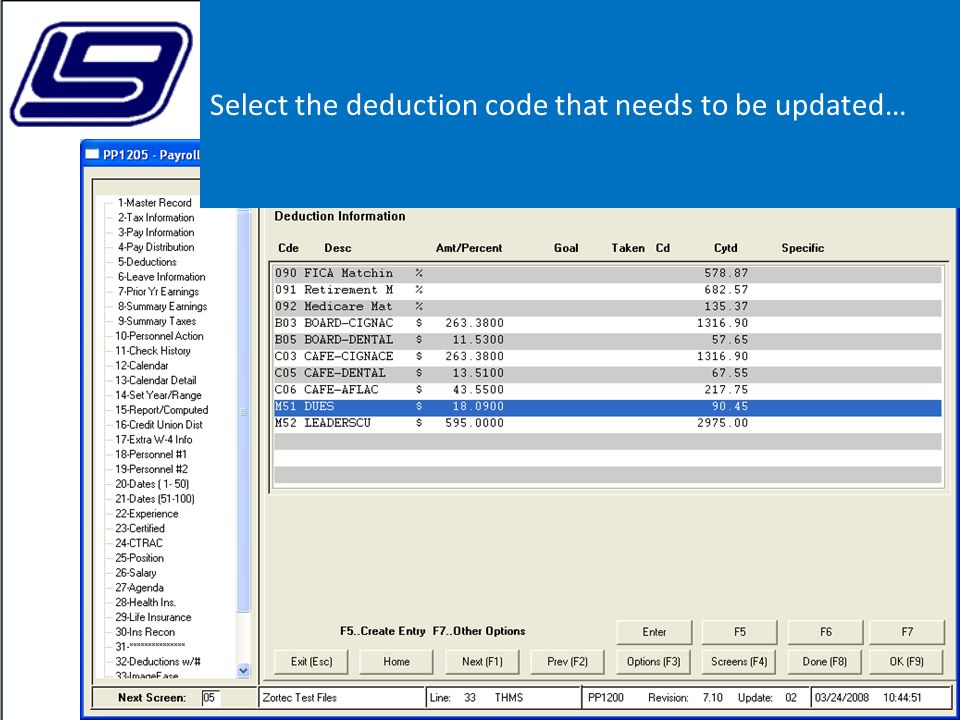Image resolution: width=960 pixels, height=720 pixels.
Task: Click the Enter button
Action: pyautogui.click(x=654, y=632)
